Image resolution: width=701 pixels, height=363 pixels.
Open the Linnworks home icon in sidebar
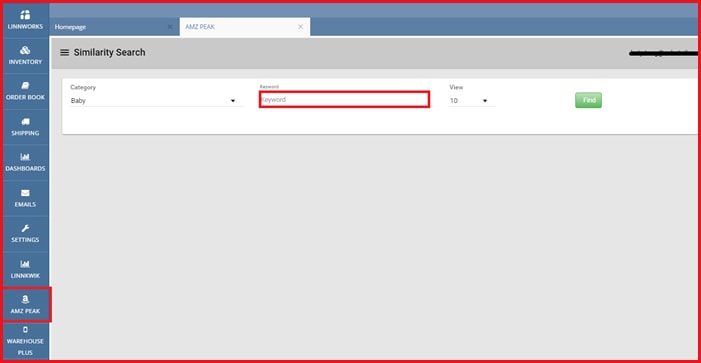tap(25, 15)
